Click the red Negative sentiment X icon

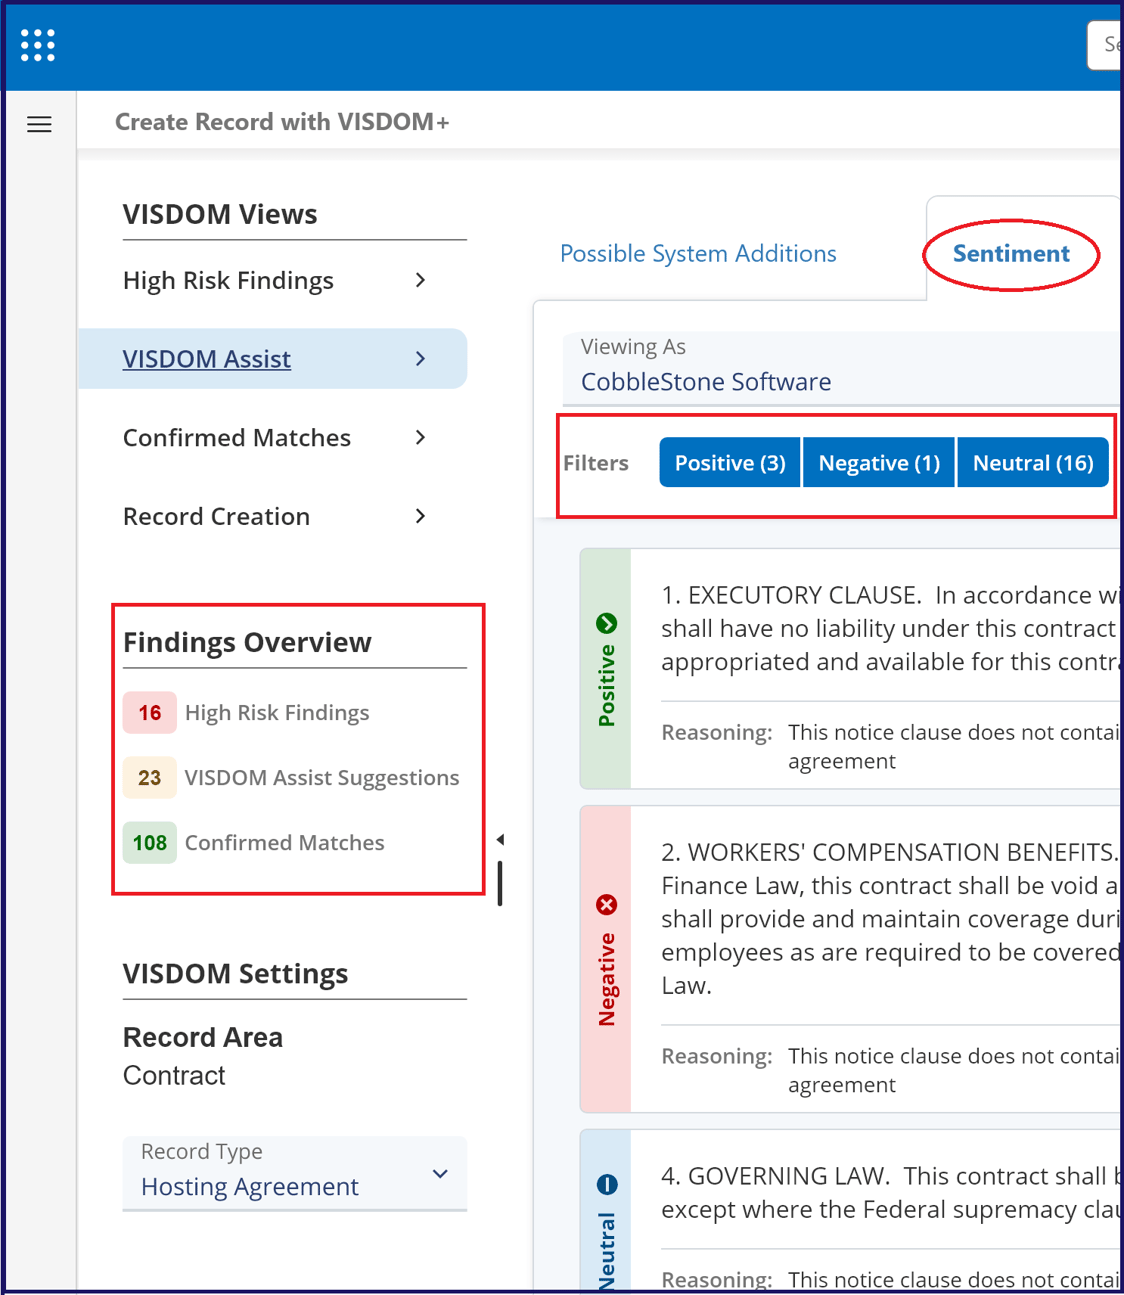pyautogui.click(x=606, y=905)
